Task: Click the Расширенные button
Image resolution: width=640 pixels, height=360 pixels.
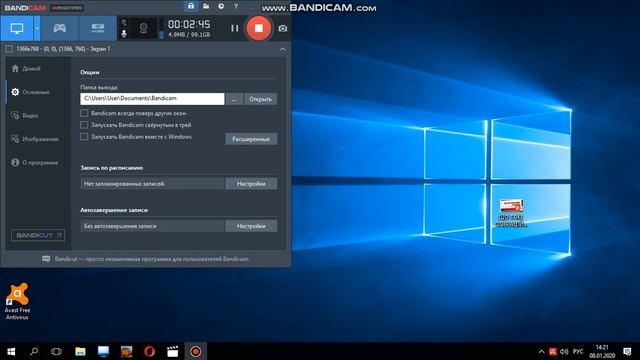Action: click(x=251, y=139)
